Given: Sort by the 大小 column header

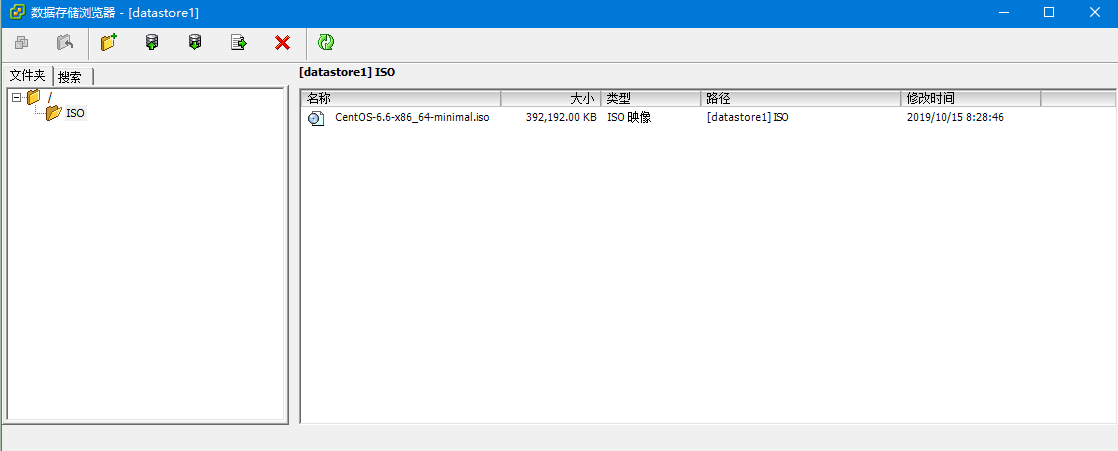Looking at the screenshot, I should [x=550, y=98].
